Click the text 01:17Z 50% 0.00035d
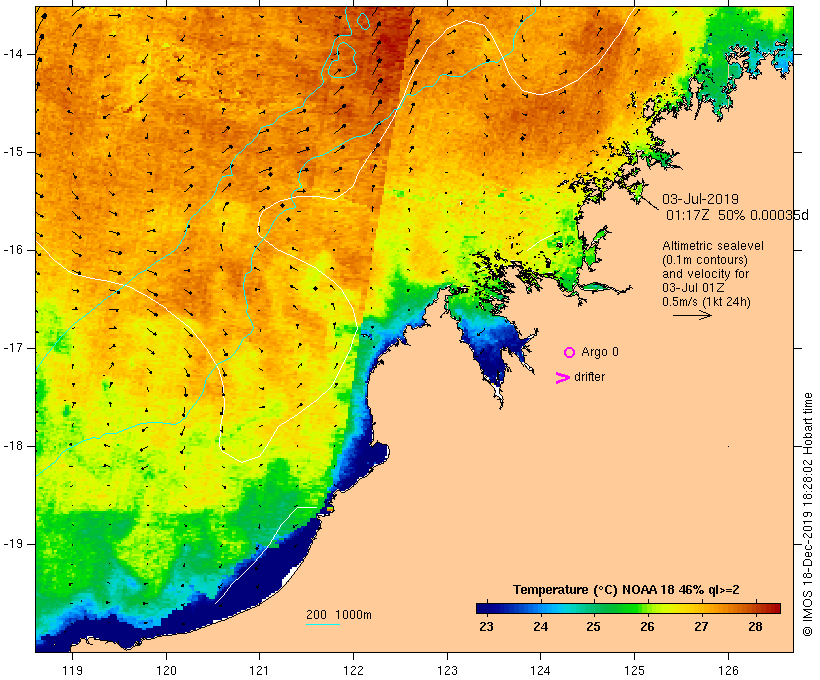 pyautogui.click(x=737, y=215)
